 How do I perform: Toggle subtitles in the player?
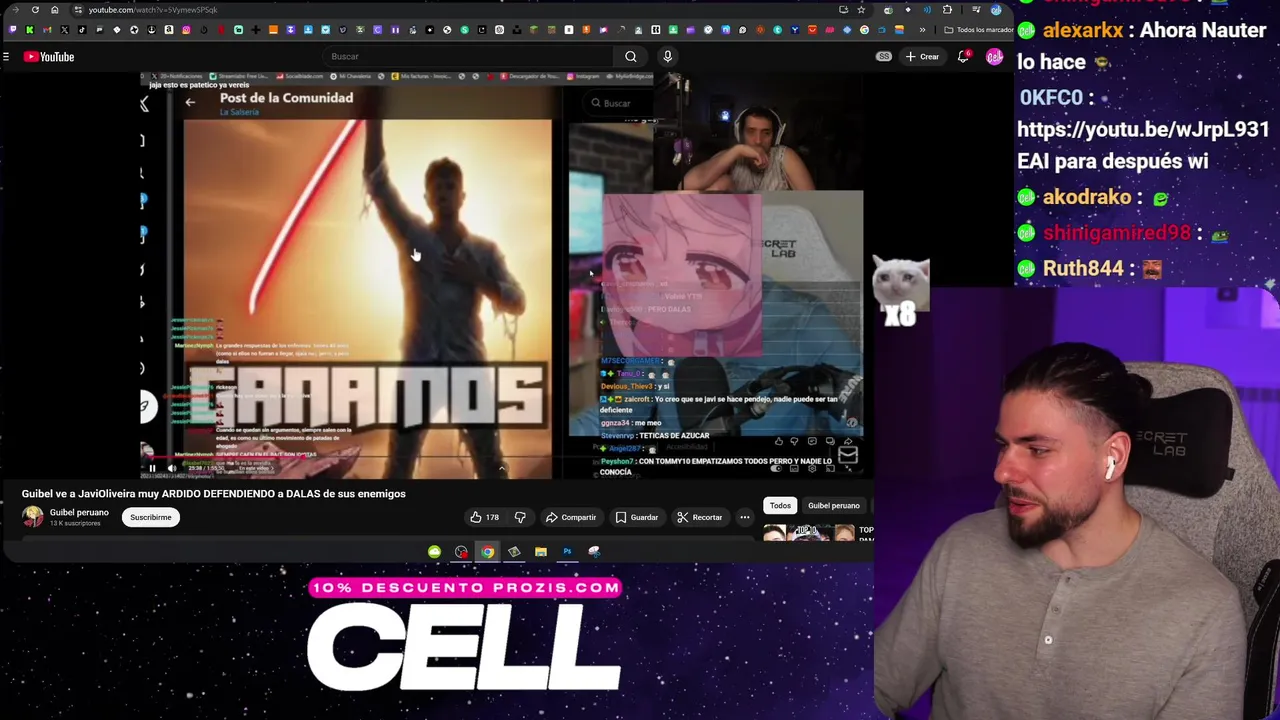click(794, 468)
